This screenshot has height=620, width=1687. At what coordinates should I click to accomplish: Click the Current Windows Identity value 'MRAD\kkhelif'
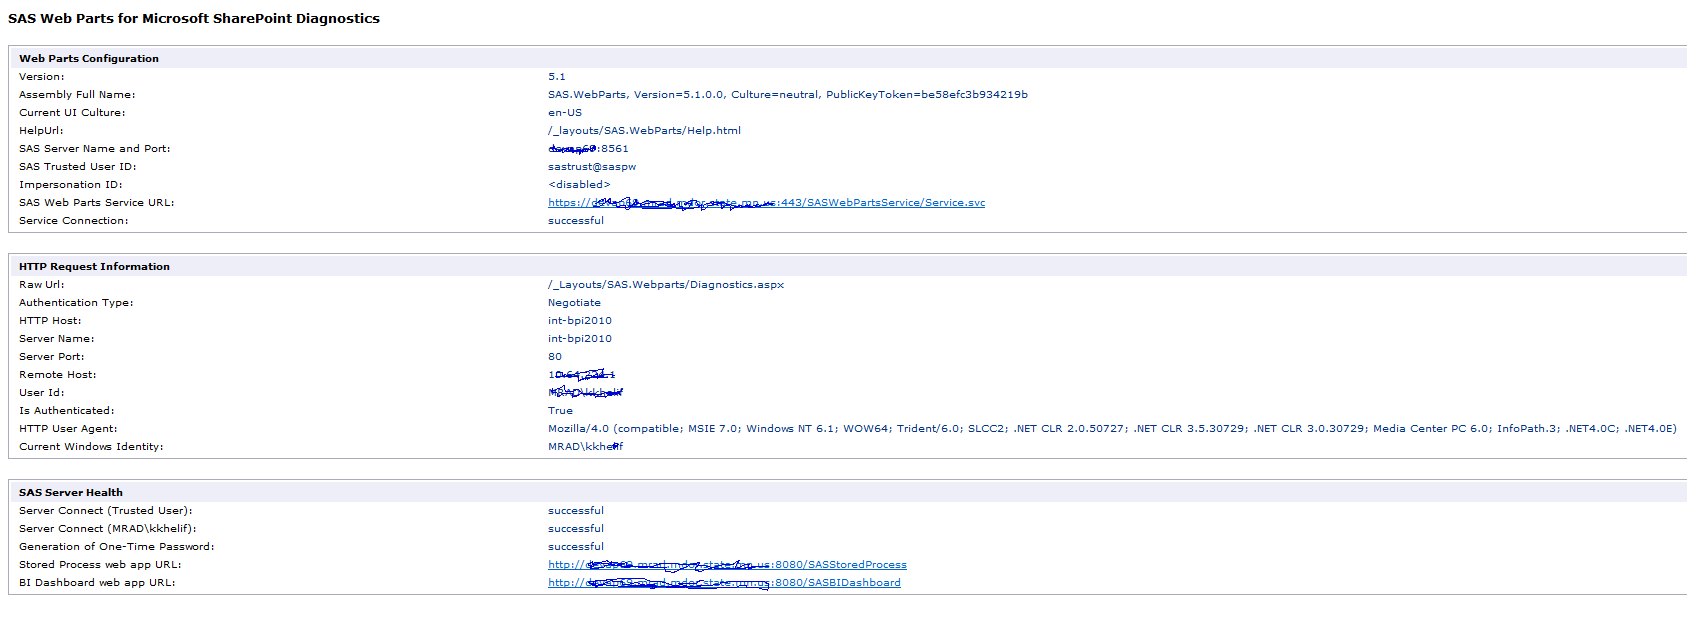click(x=585, y=447)
